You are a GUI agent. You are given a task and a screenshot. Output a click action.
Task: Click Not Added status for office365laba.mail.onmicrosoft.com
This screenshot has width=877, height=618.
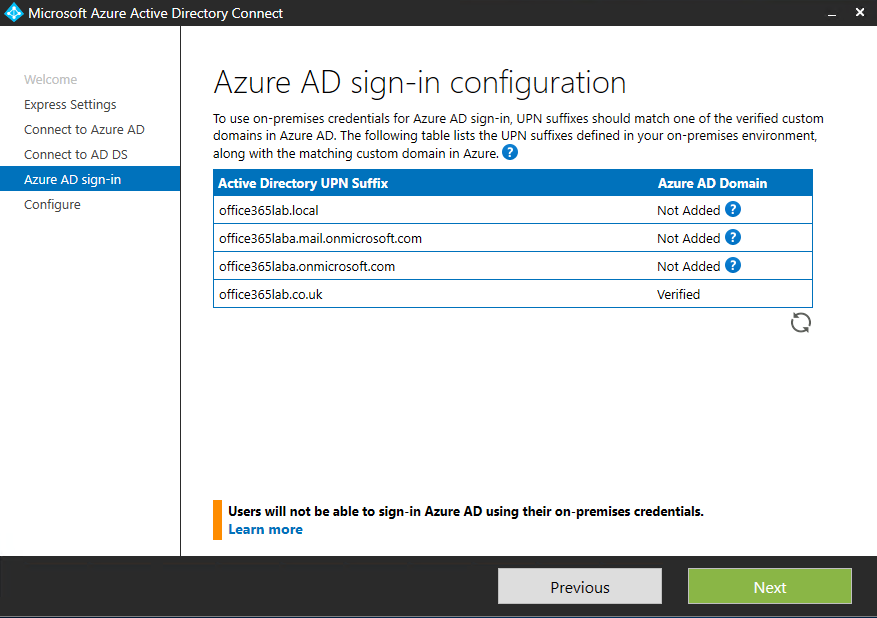click(689, 238)
